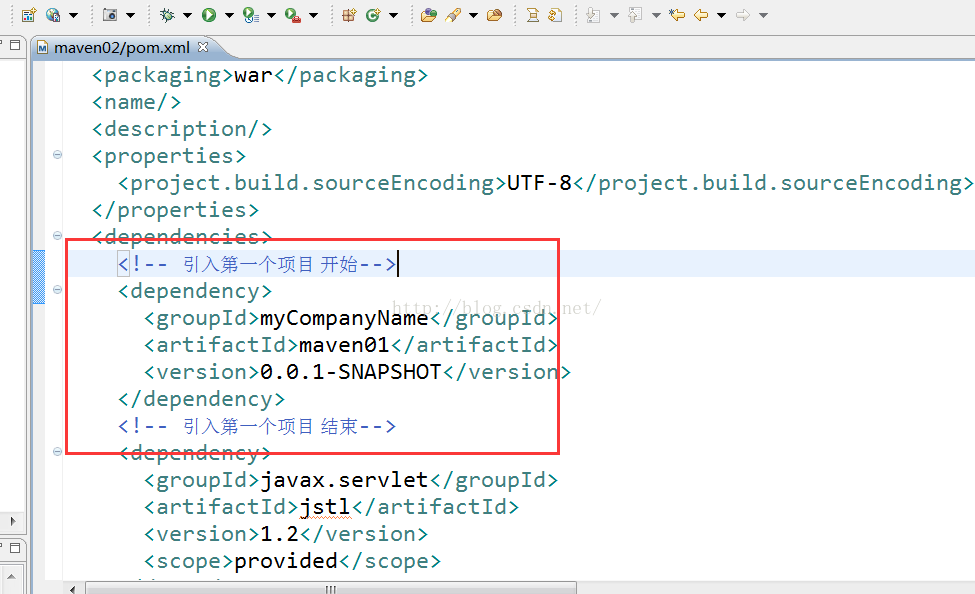Click the '</properties>' closing tag
Screen dimensions: 975x594
tap(175, 210)
